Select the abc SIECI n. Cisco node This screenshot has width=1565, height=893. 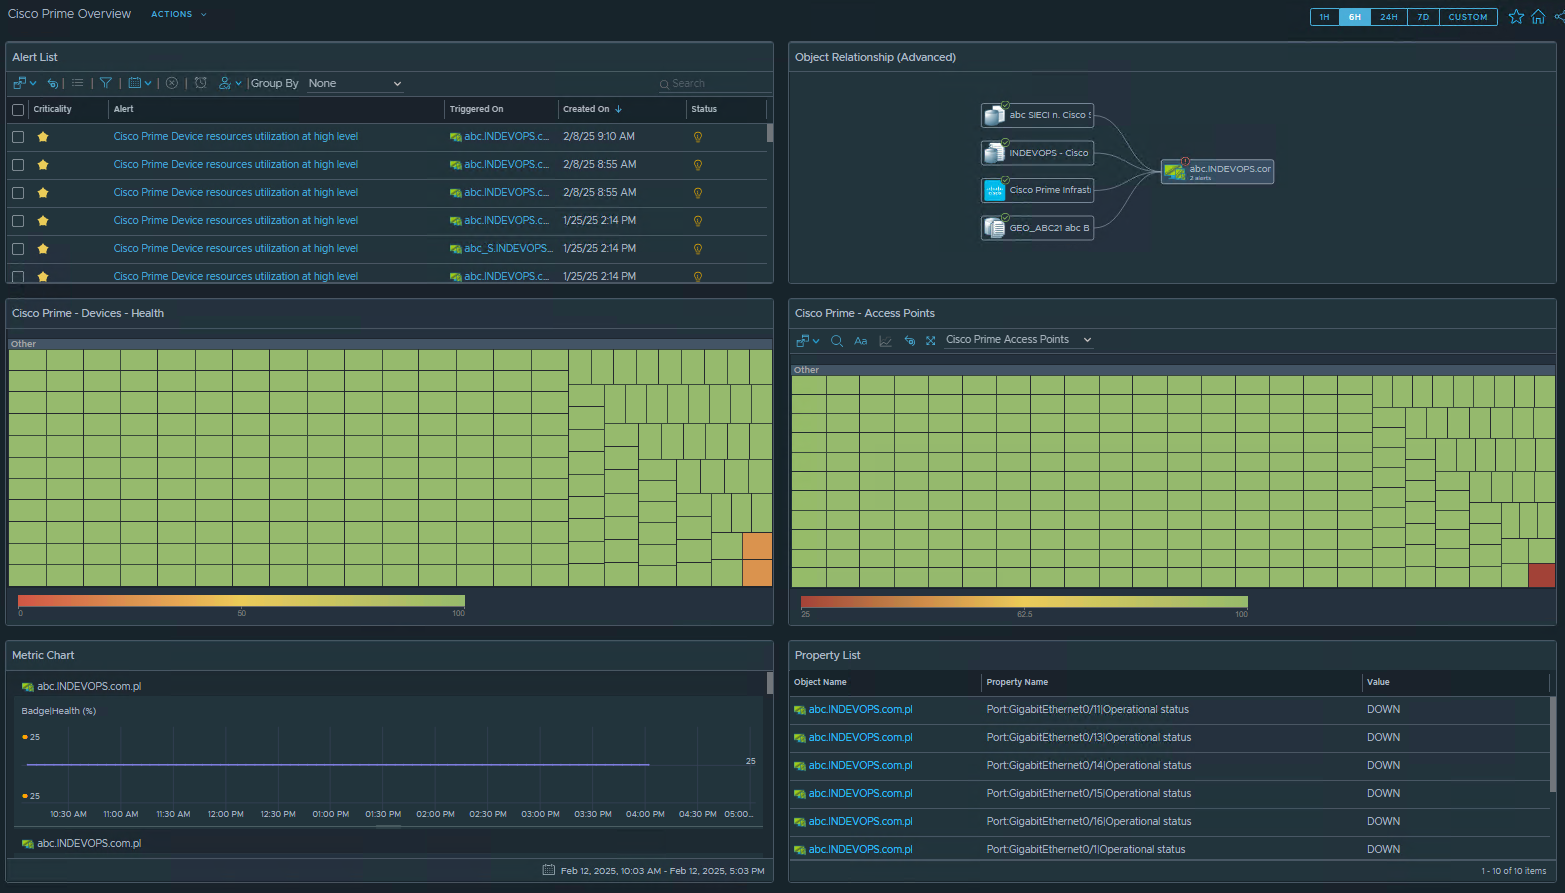click(x=1037, y=115)
